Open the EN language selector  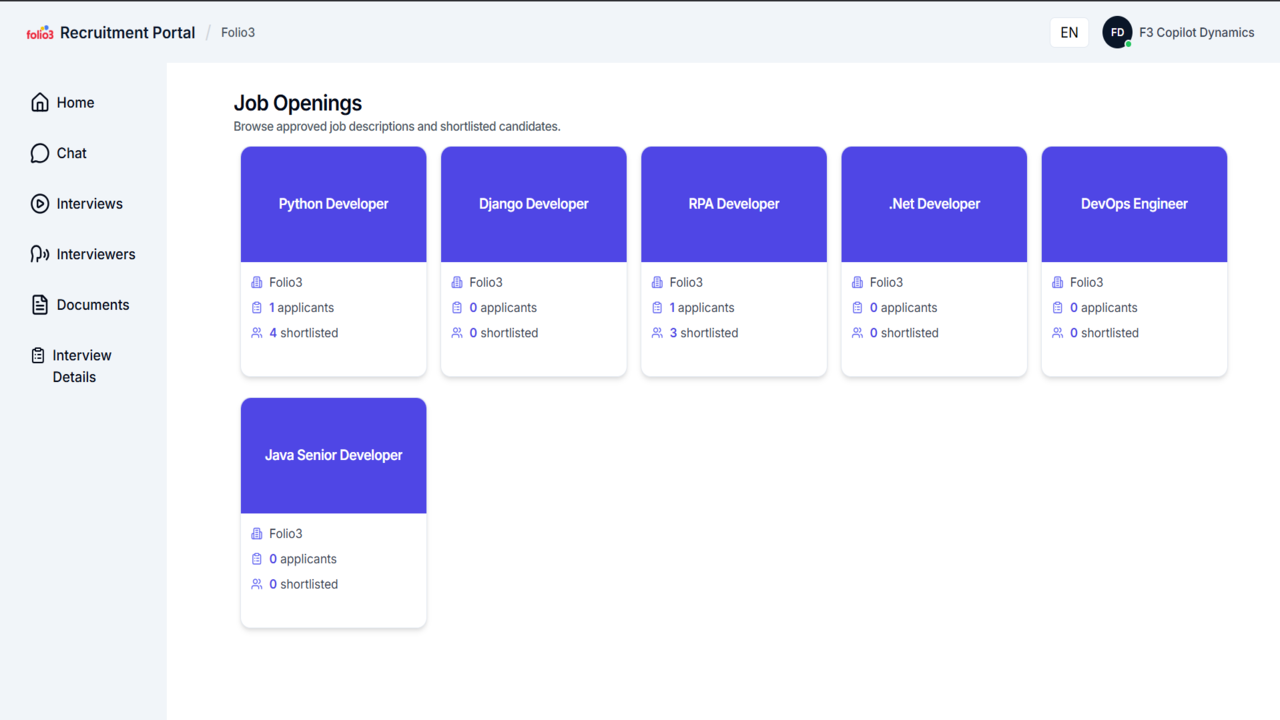tap(1069, 32)
